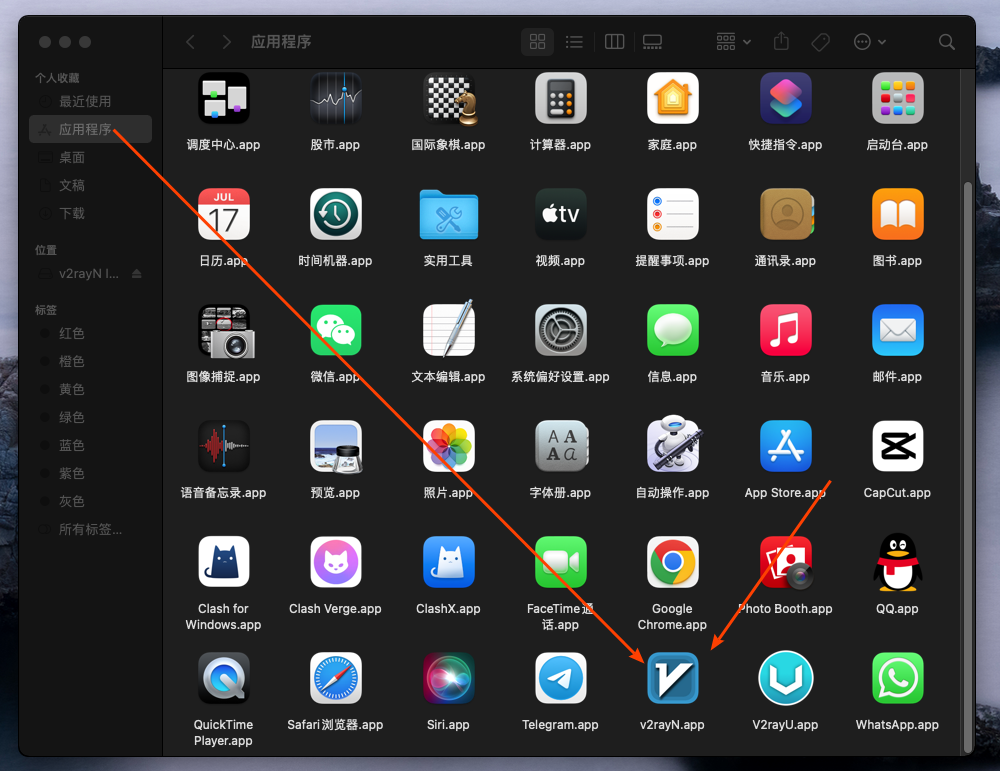Image resolution: width=1000 pixels, height=771 pixels.
Task: Select the CapCut.app icon
Action: 897,446
